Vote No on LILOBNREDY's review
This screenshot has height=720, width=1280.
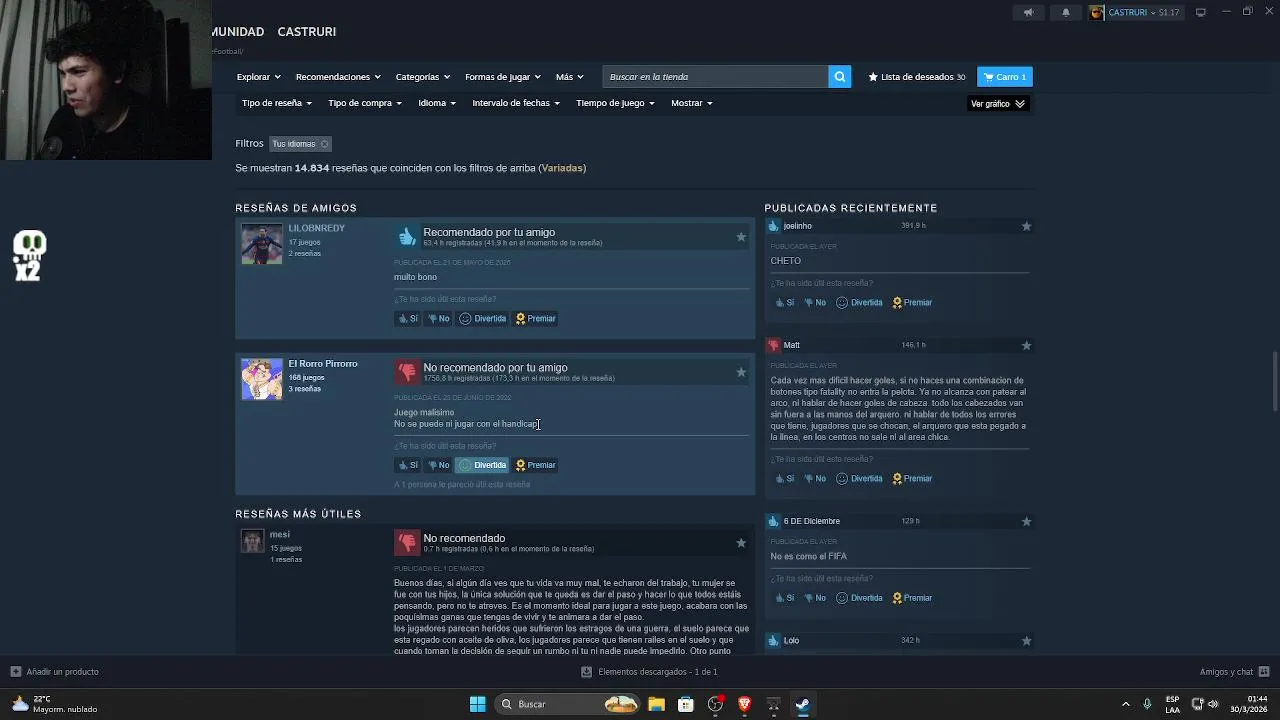click(438, 319)
